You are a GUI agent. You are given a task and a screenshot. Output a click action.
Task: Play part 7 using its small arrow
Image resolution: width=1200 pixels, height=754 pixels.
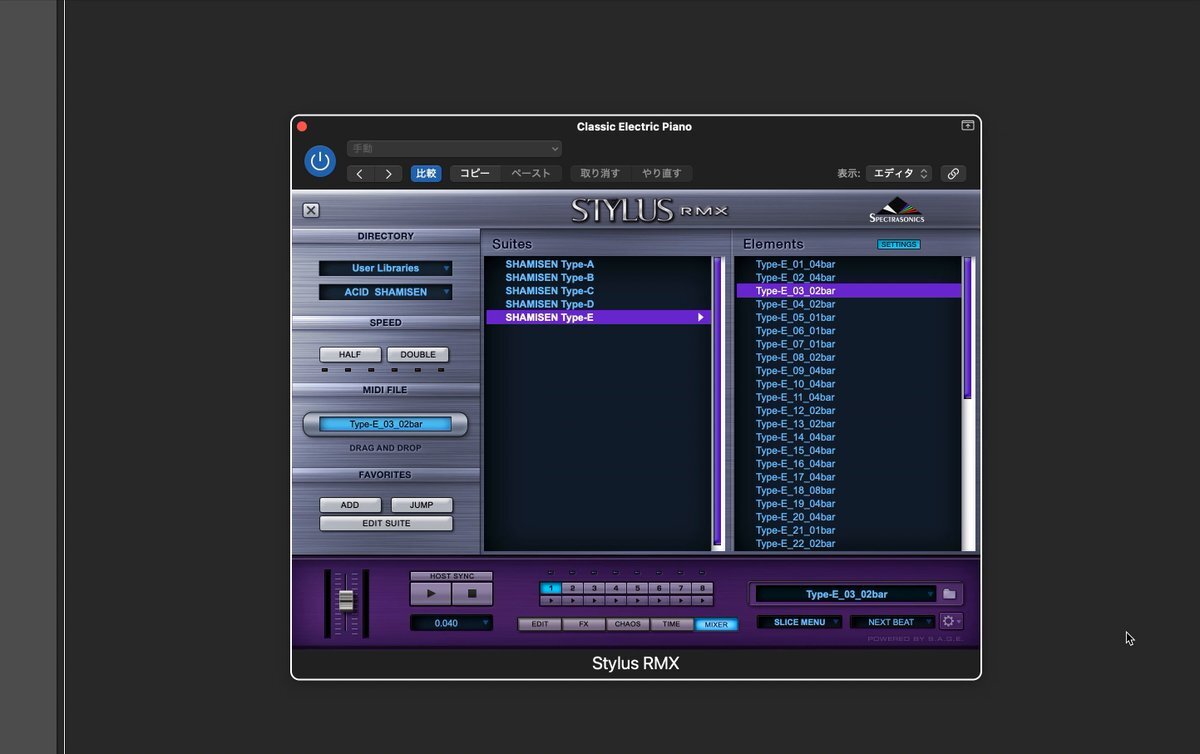[x=682, y=601]
